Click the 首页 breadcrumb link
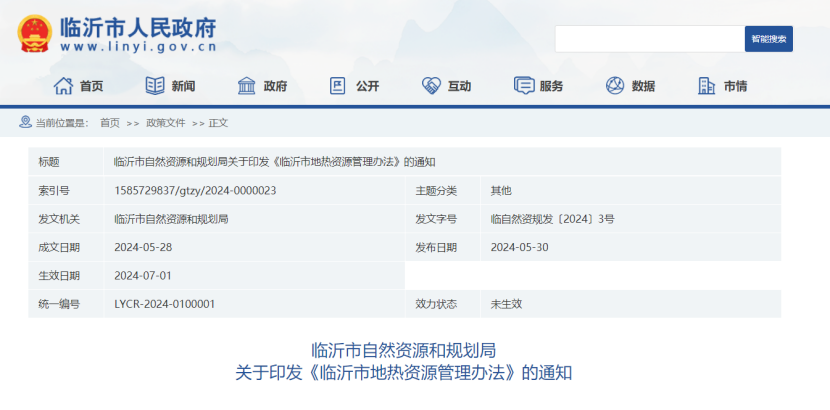 coord(109,123)
